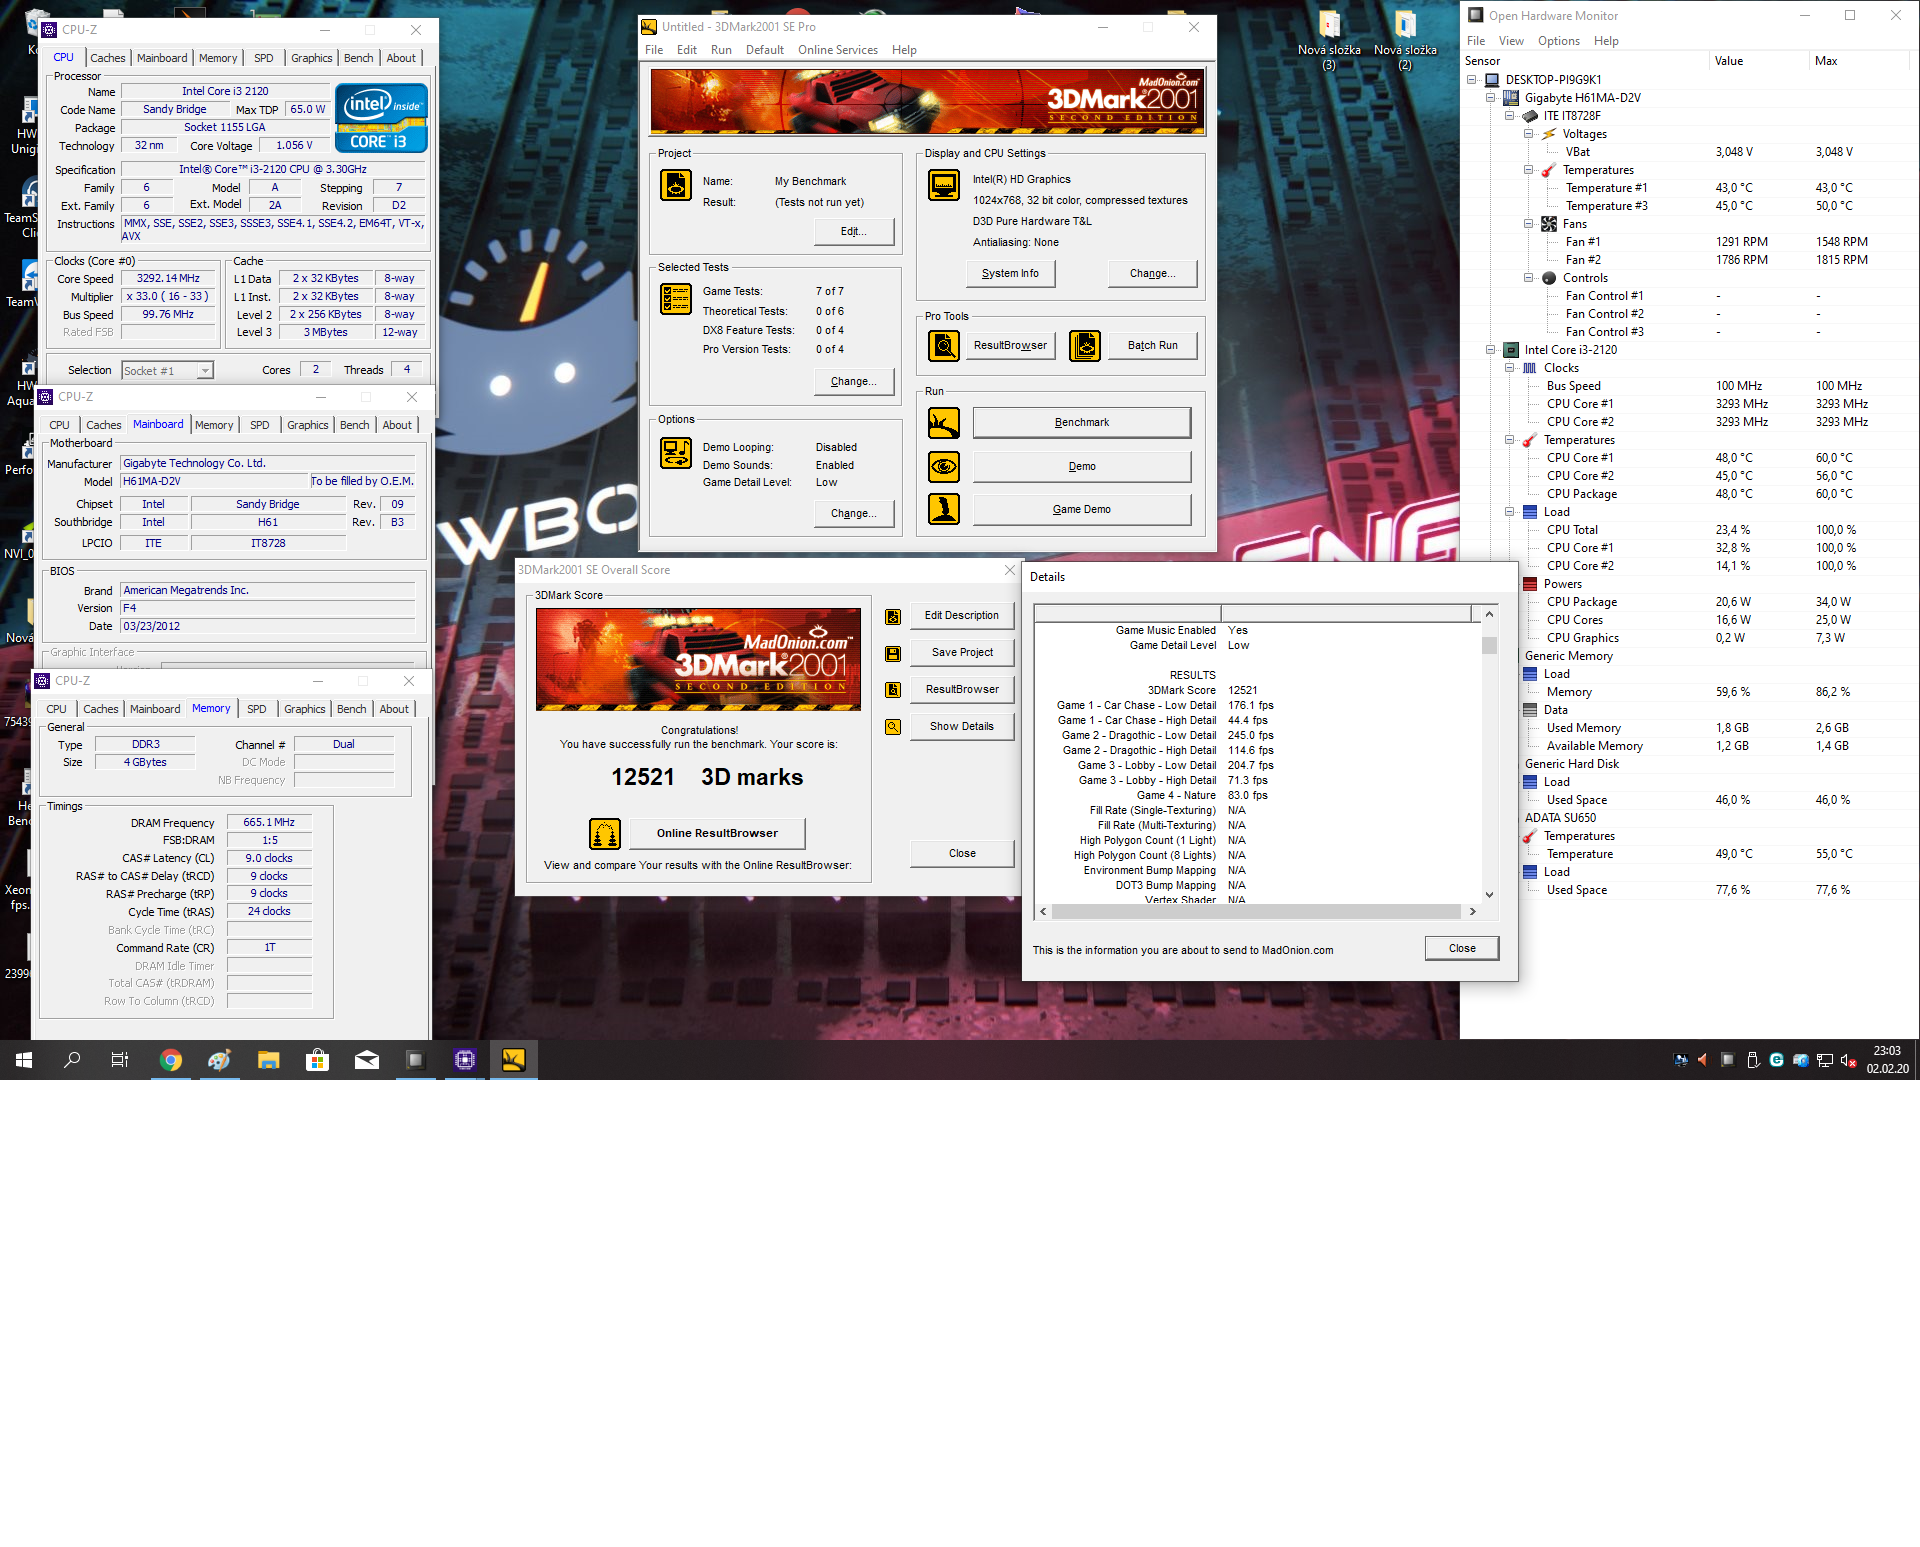Click the Details scrollbar down arrow
Viewport: 1920px width, 1547px height.
point(1489,895)
